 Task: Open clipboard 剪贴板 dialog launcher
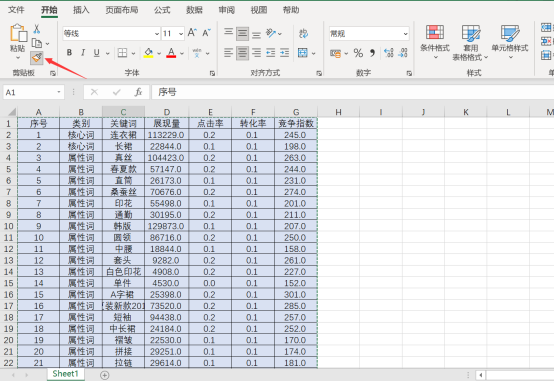click(x=53, y=73)
